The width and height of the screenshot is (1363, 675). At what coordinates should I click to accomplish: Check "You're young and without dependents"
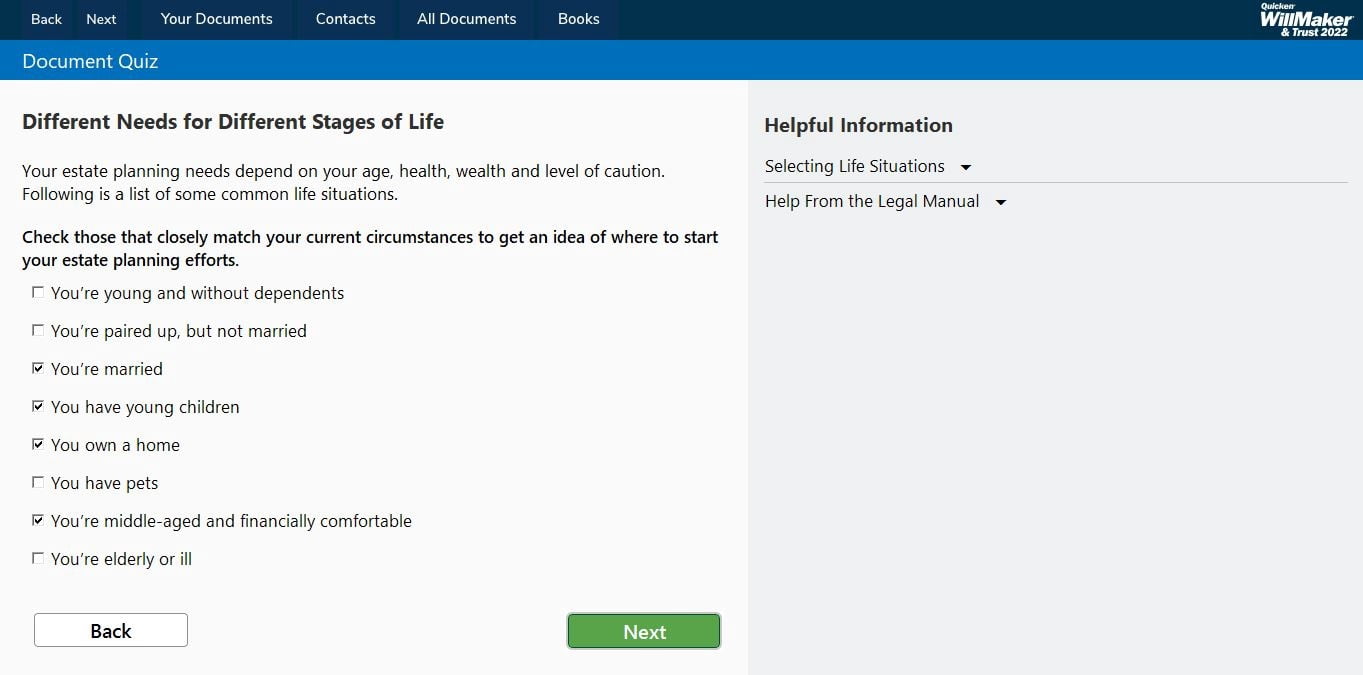(x=38, y=293)
